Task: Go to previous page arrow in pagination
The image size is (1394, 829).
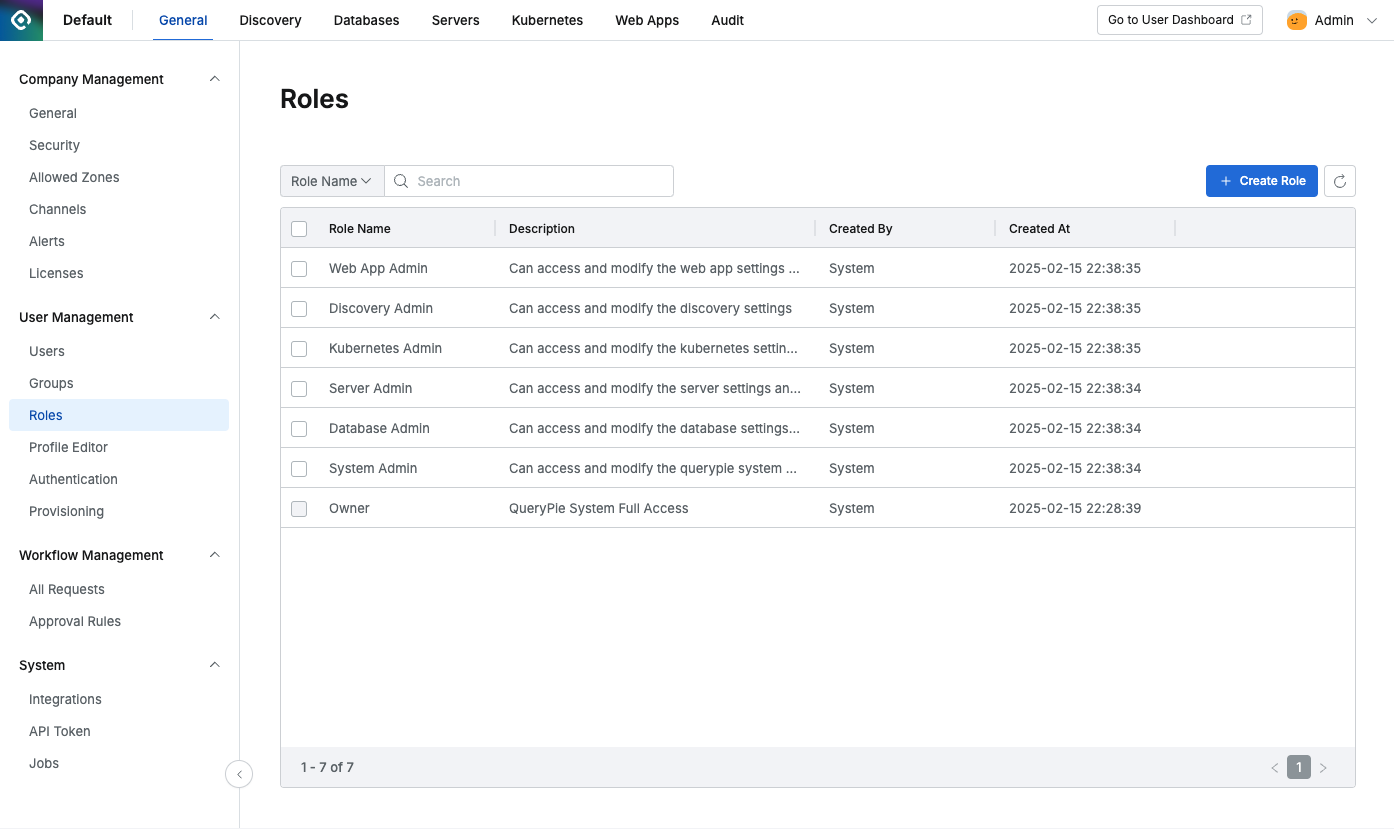Action: pos(1275,768)
